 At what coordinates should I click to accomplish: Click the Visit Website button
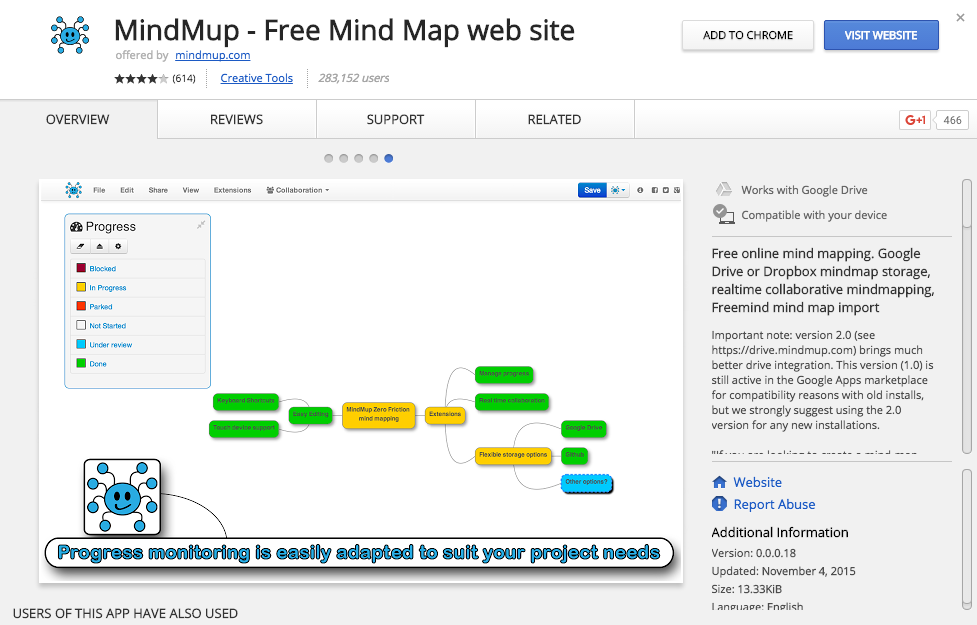pyautogui.click(x=881, y=36)
